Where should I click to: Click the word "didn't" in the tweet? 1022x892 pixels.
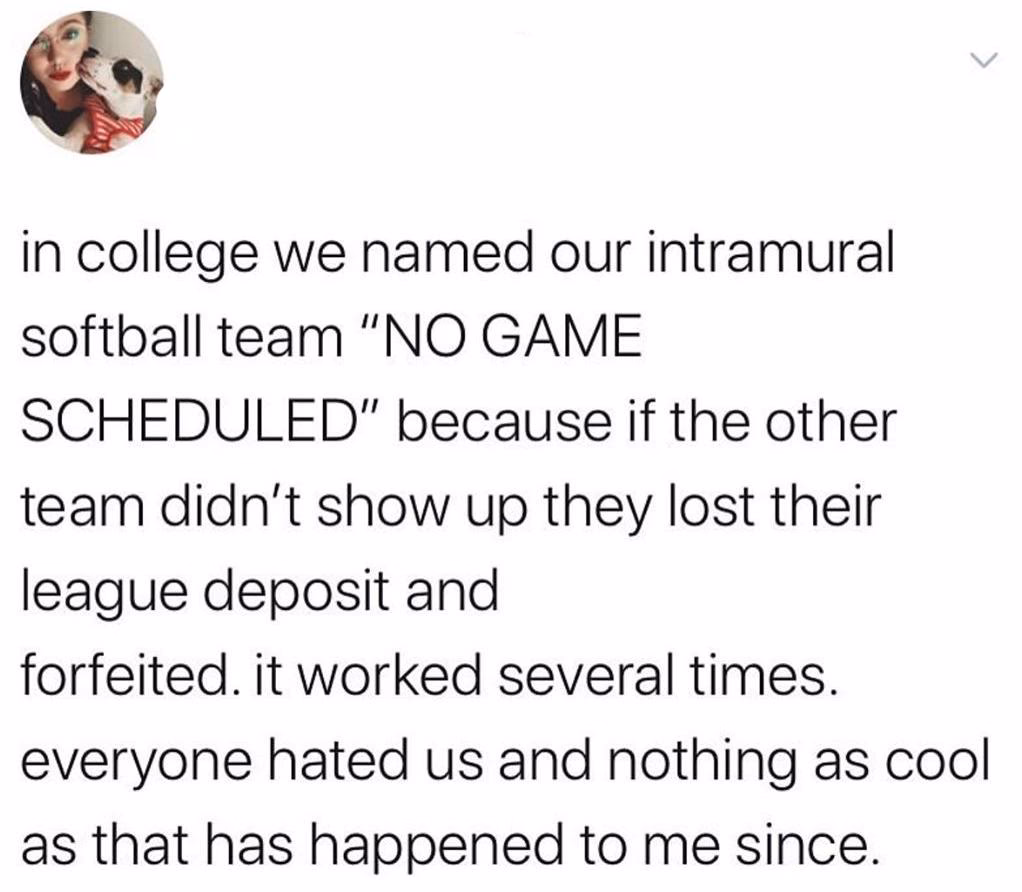231,506
